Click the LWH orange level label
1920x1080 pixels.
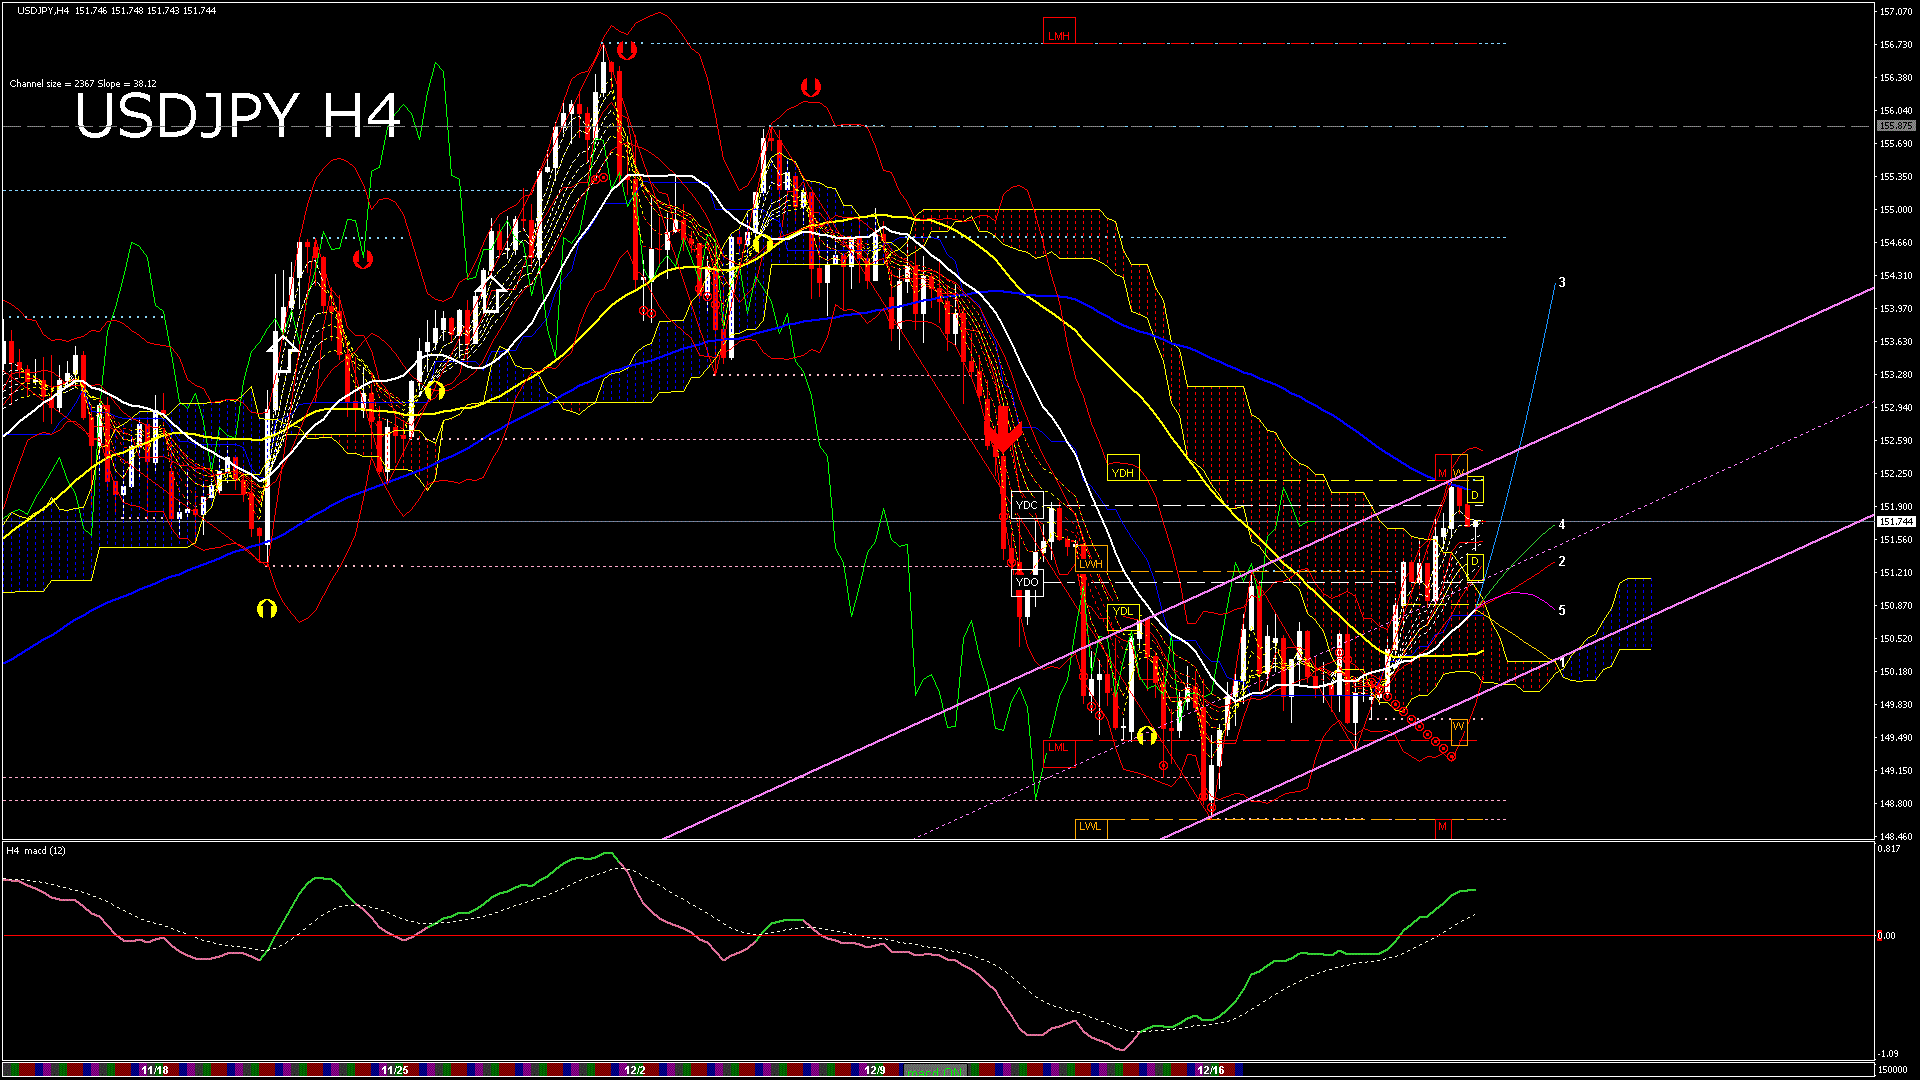click(1090, 564)
